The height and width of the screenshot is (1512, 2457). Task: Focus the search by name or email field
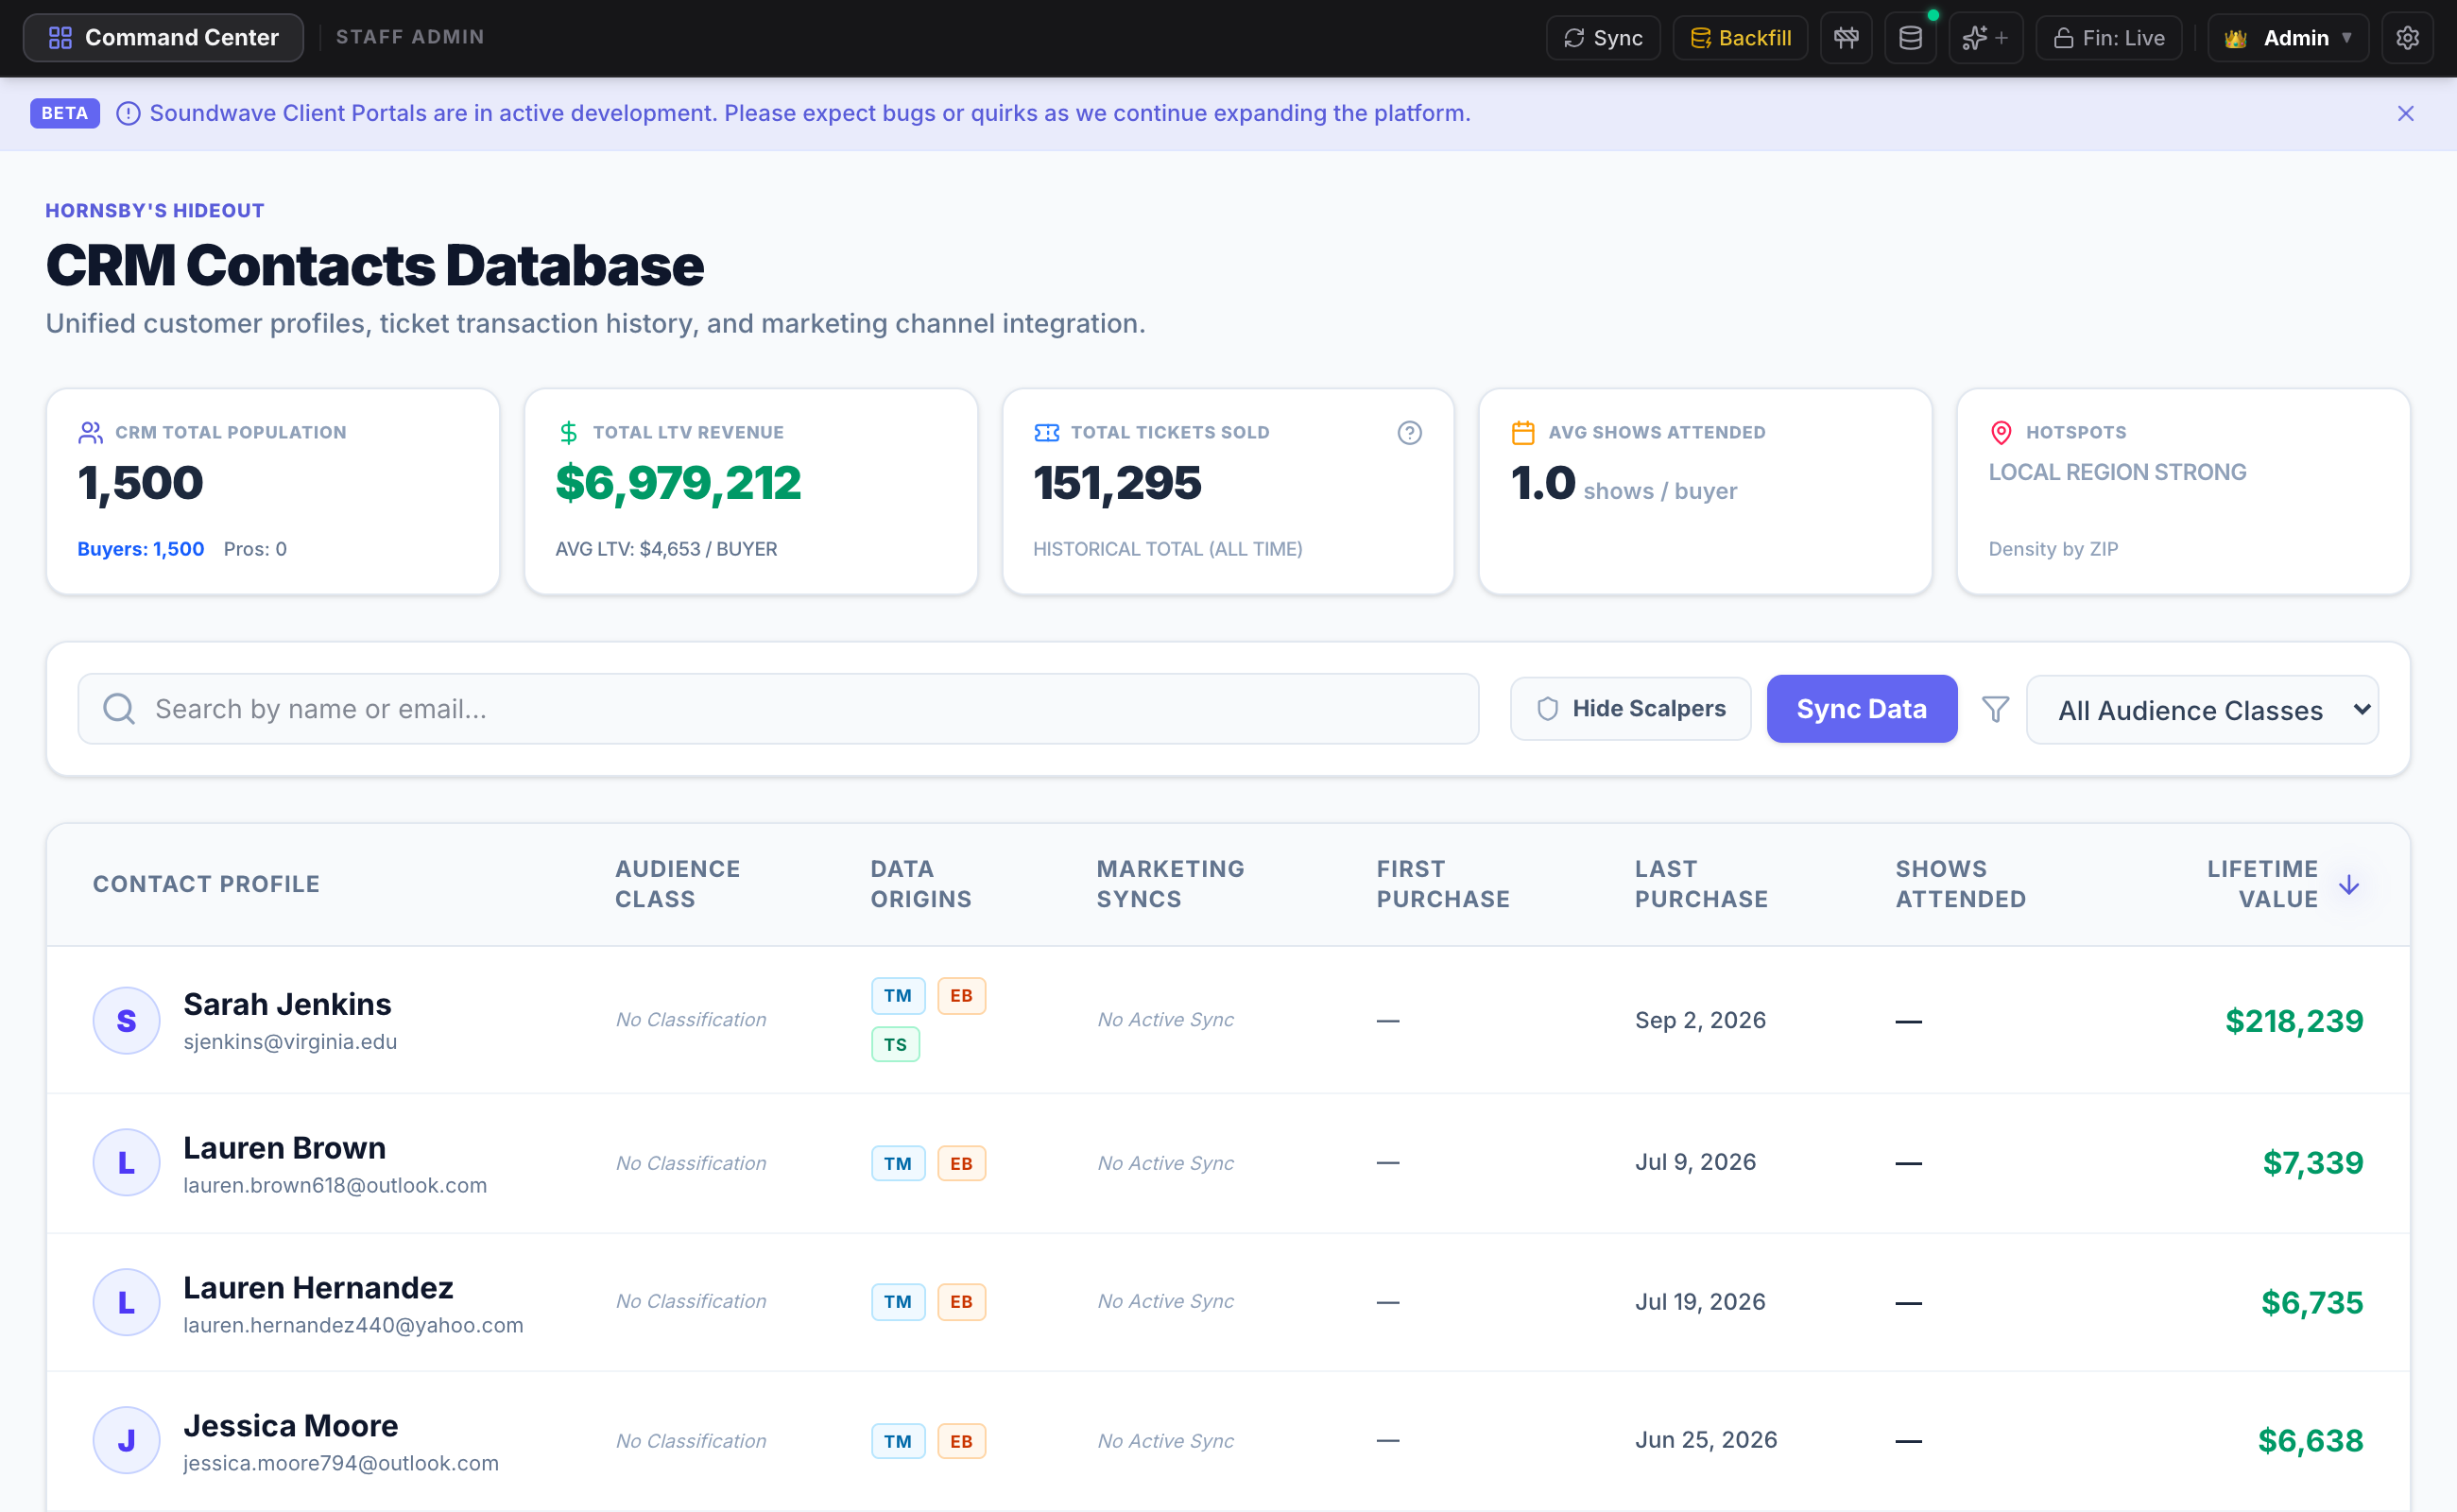[778, 709]
